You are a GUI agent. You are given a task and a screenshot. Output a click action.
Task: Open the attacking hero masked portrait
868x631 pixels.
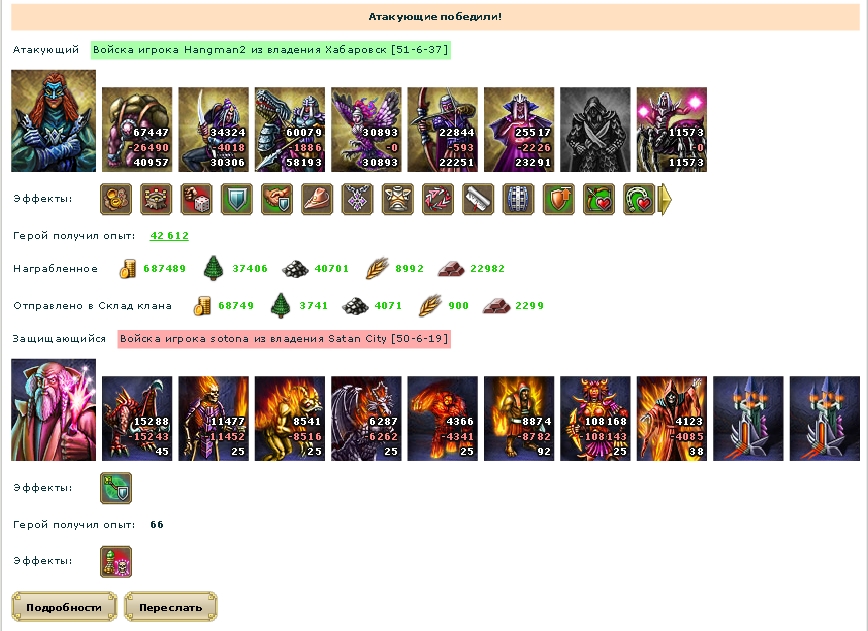point(54,121)
